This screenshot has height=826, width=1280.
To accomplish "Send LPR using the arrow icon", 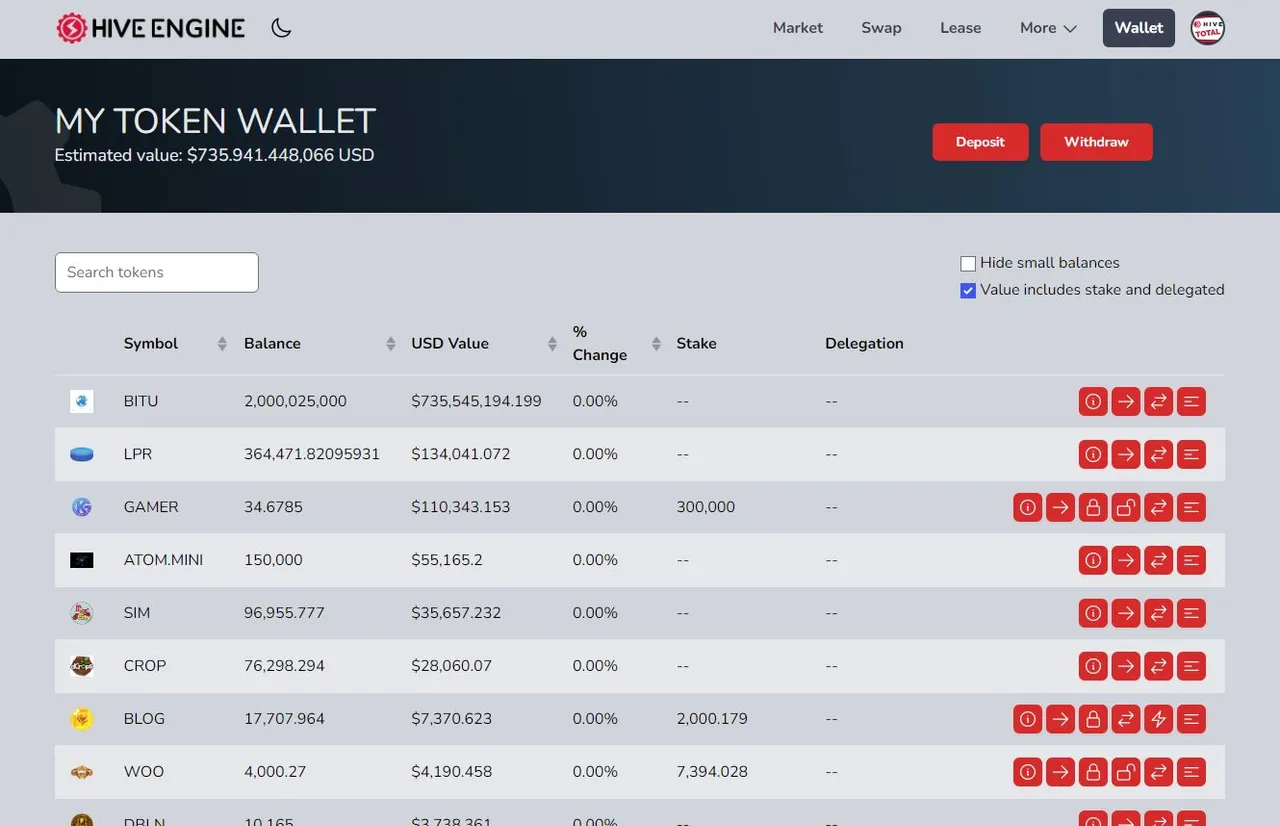I will tap(1126, 455).
